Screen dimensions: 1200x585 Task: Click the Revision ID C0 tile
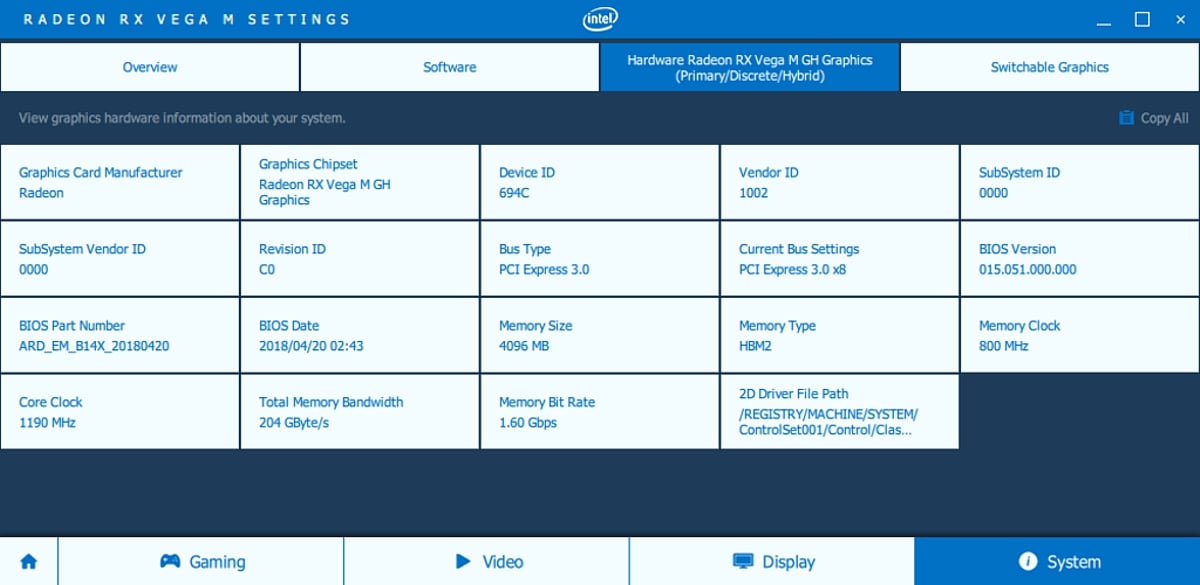(x=360, y=259)
